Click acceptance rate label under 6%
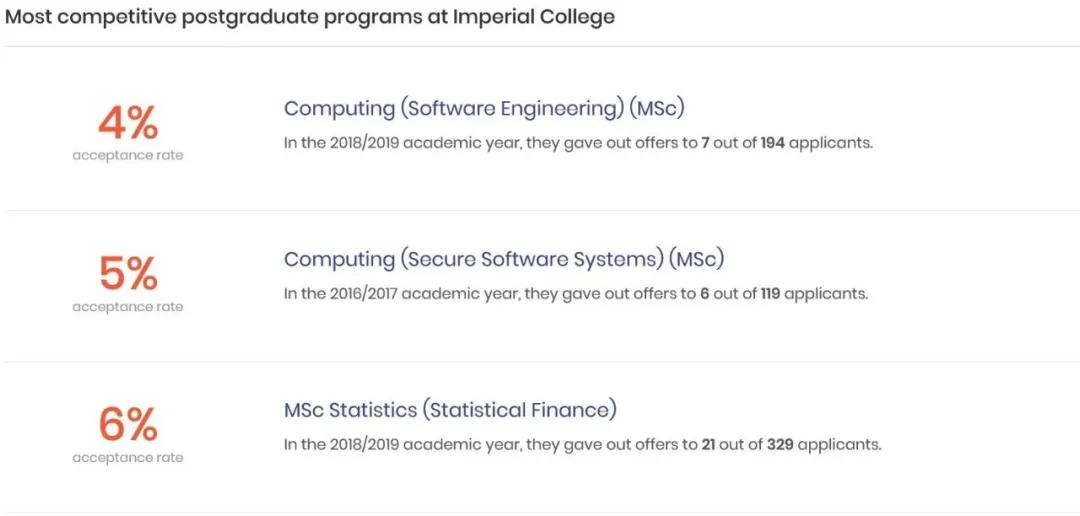The height and width of the screenshot is (516, 1080). 128,458
